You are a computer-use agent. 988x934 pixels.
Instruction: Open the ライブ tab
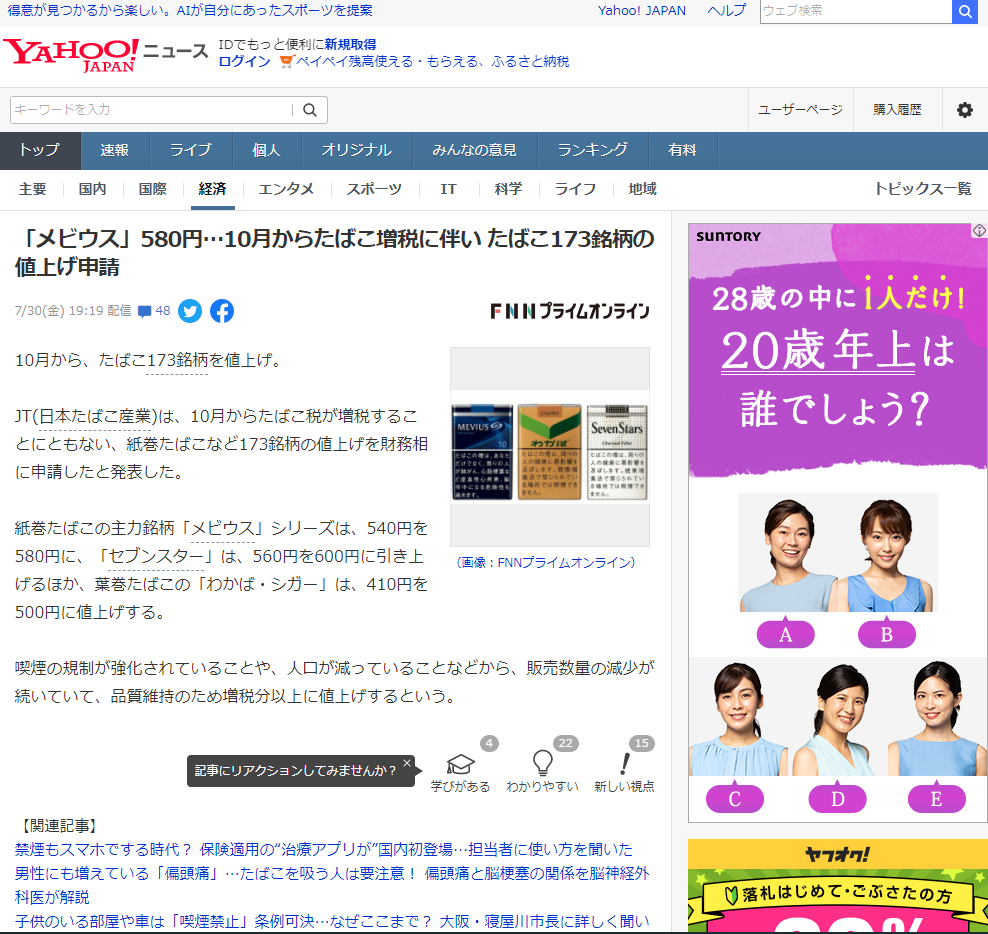191,150
